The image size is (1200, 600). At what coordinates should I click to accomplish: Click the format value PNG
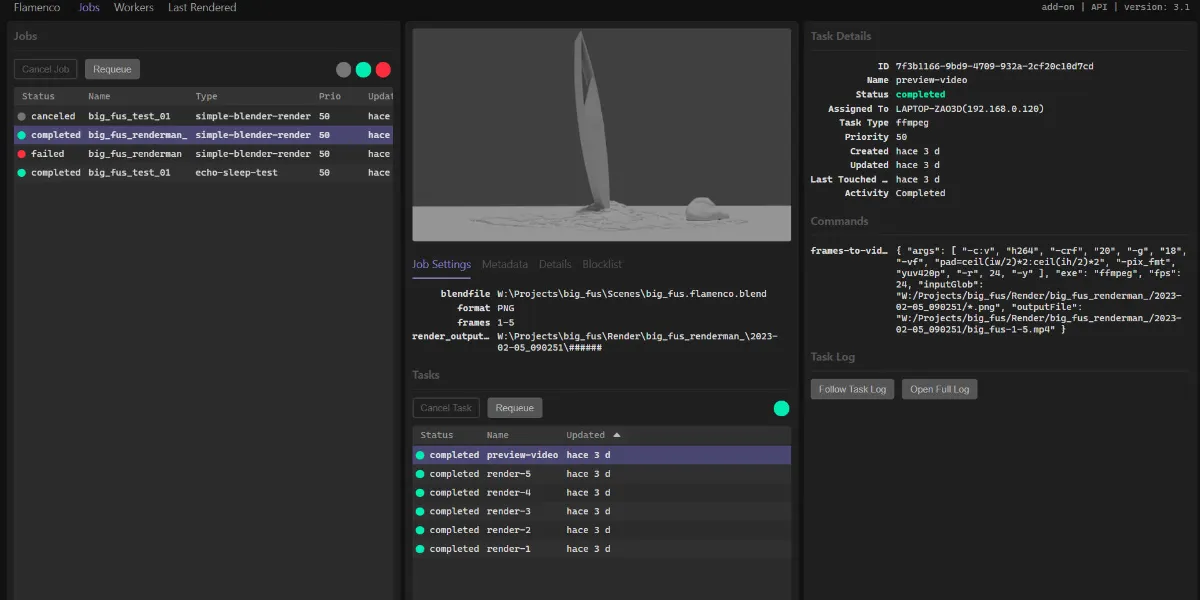click(506, 309)
